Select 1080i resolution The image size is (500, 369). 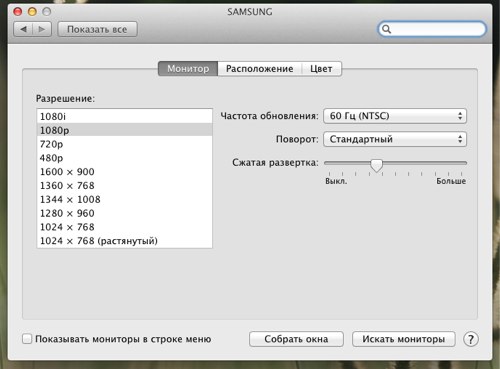click(x=124, y=116)
